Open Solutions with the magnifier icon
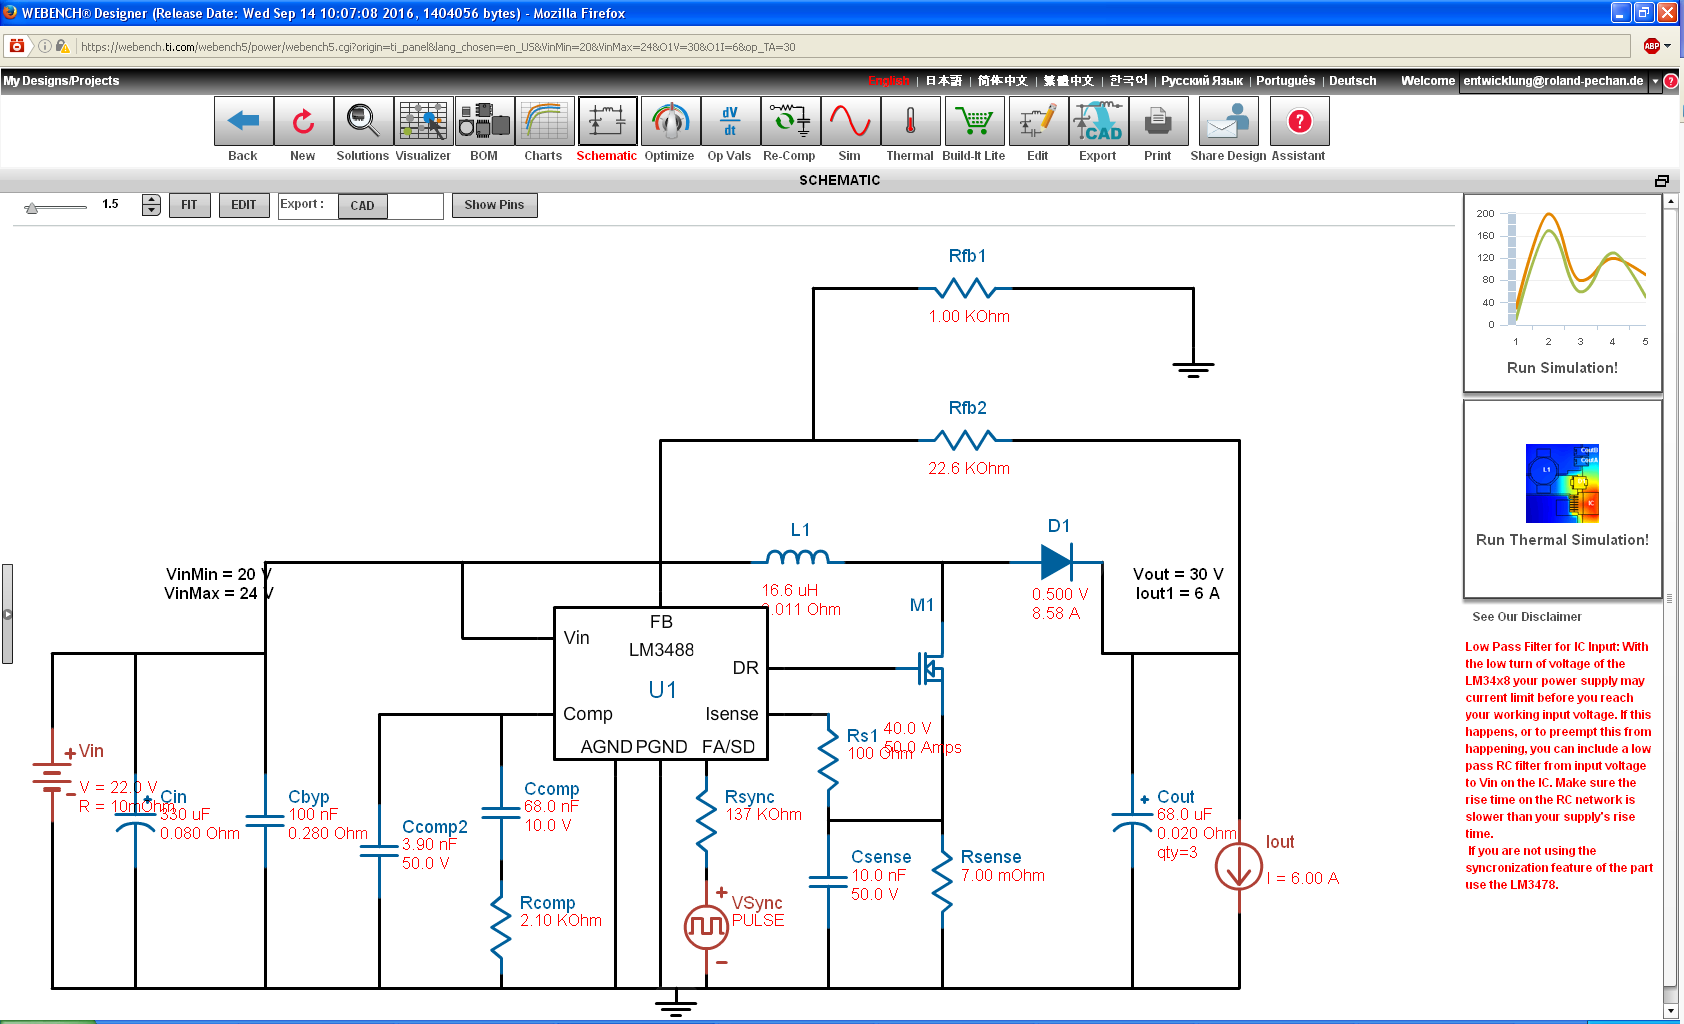The image size is (1684, 1024). tap(363, 122)
